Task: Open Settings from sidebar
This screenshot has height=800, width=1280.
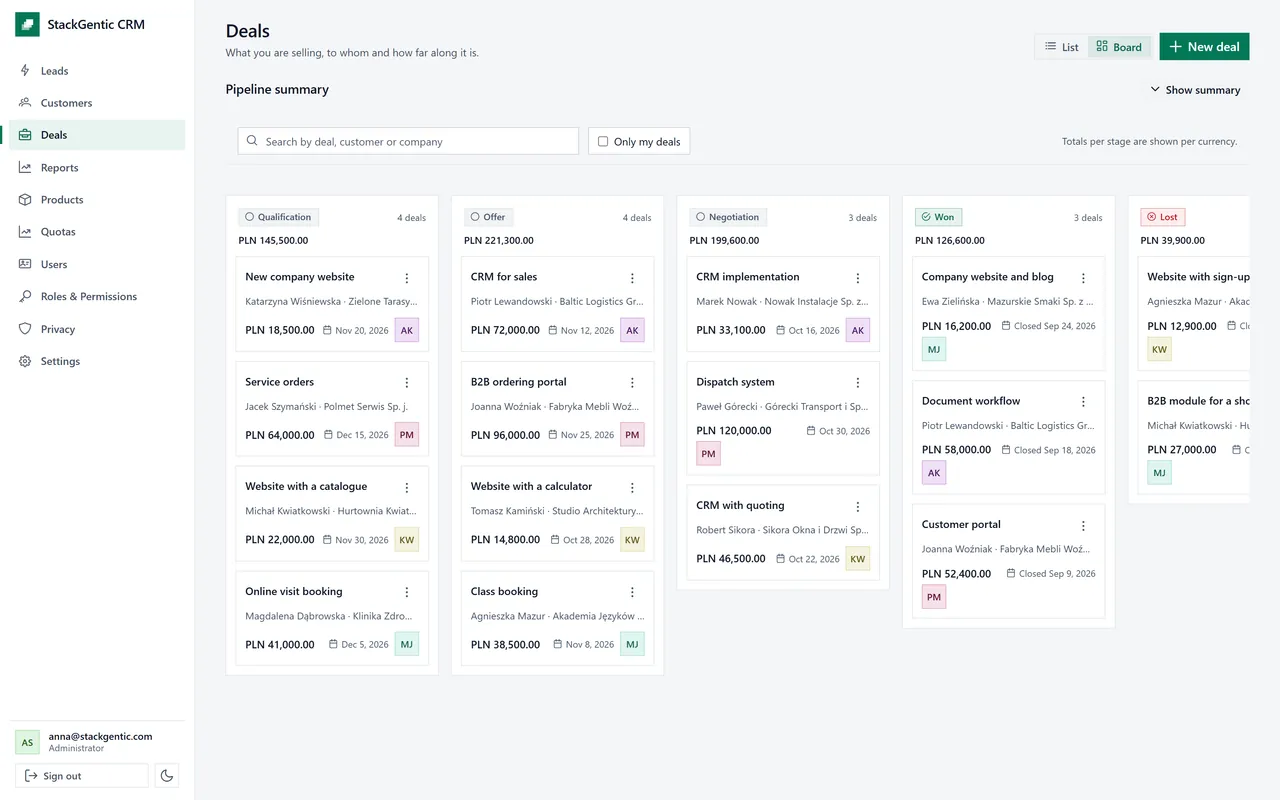Action: tap(97, 361)
